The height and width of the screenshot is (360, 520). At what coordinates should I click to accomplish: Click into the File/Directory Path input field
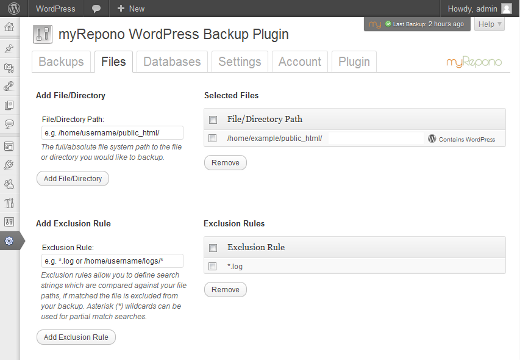click(x=112, y=133)
